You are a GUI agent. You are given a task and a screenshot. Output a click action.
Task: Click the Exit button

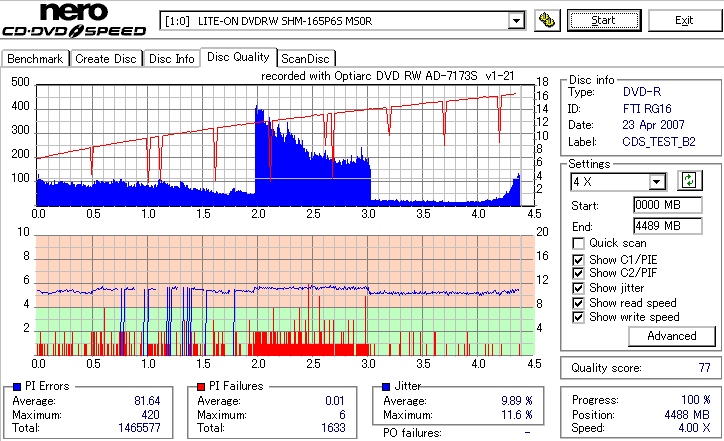tap(684, 21)
